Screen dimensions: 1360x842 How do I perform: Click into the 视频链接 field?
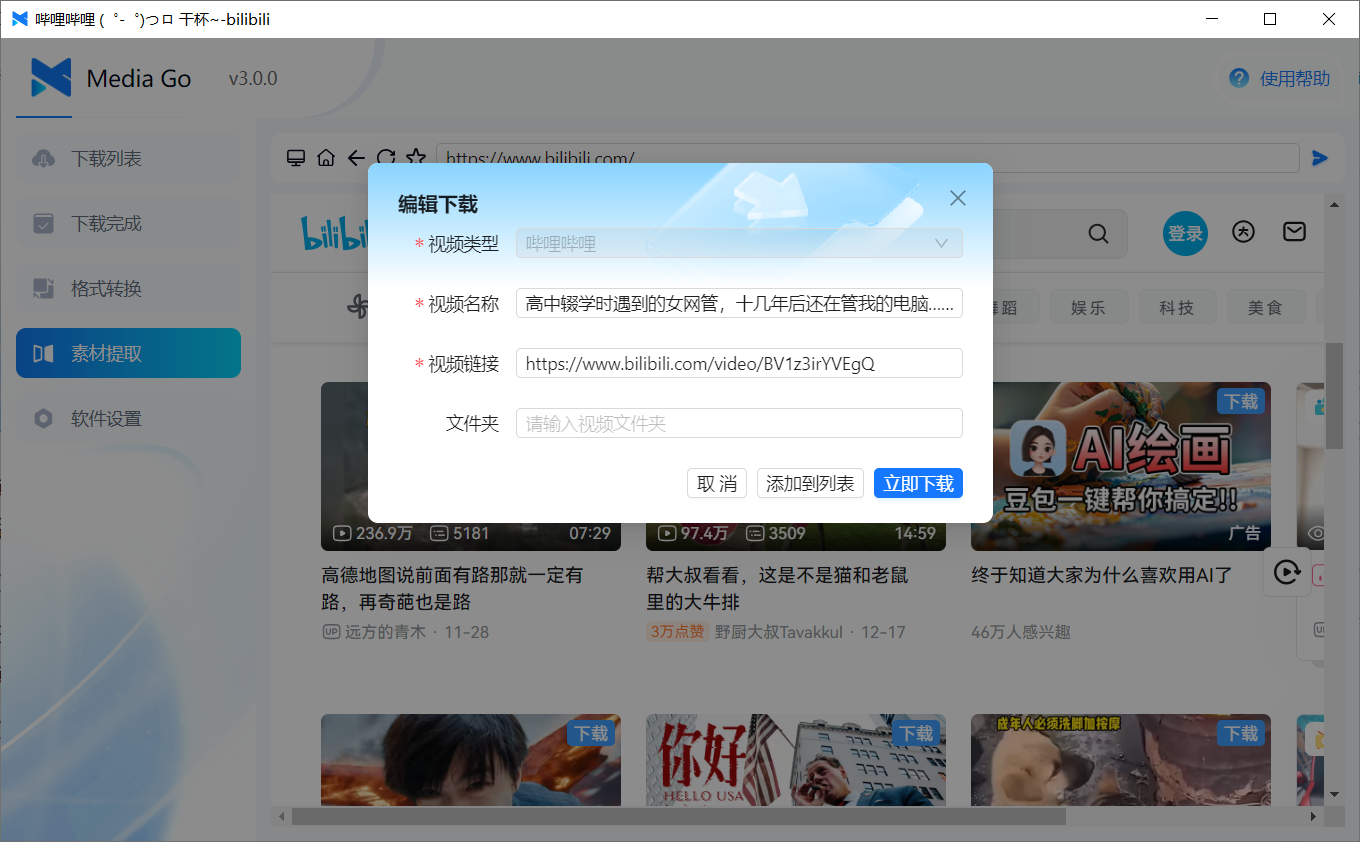pyautogui.click(x=739, y=363)
